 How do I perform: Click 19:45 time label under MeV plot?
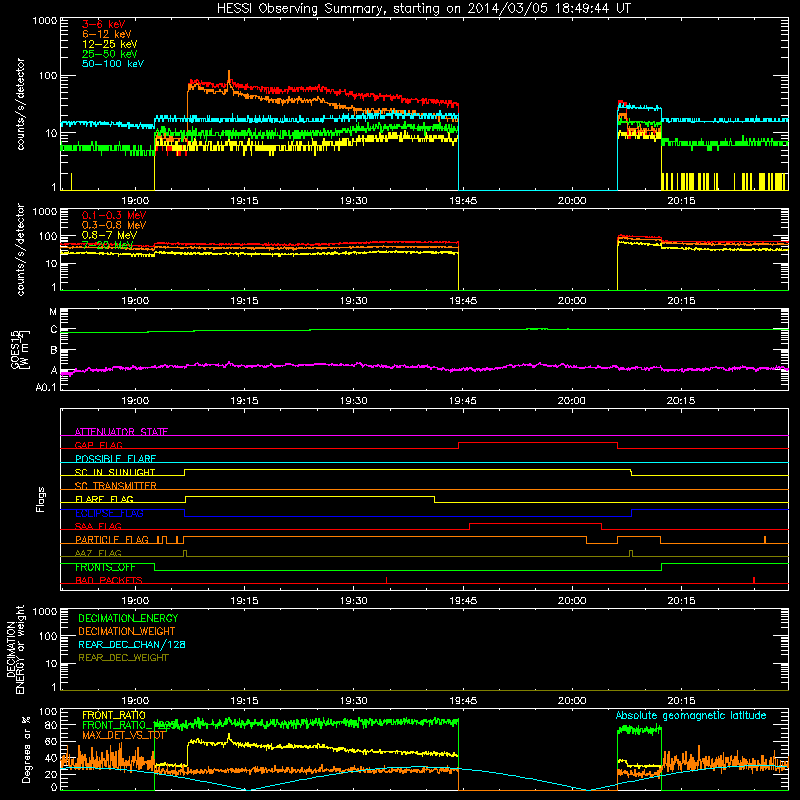coord(463,301)
